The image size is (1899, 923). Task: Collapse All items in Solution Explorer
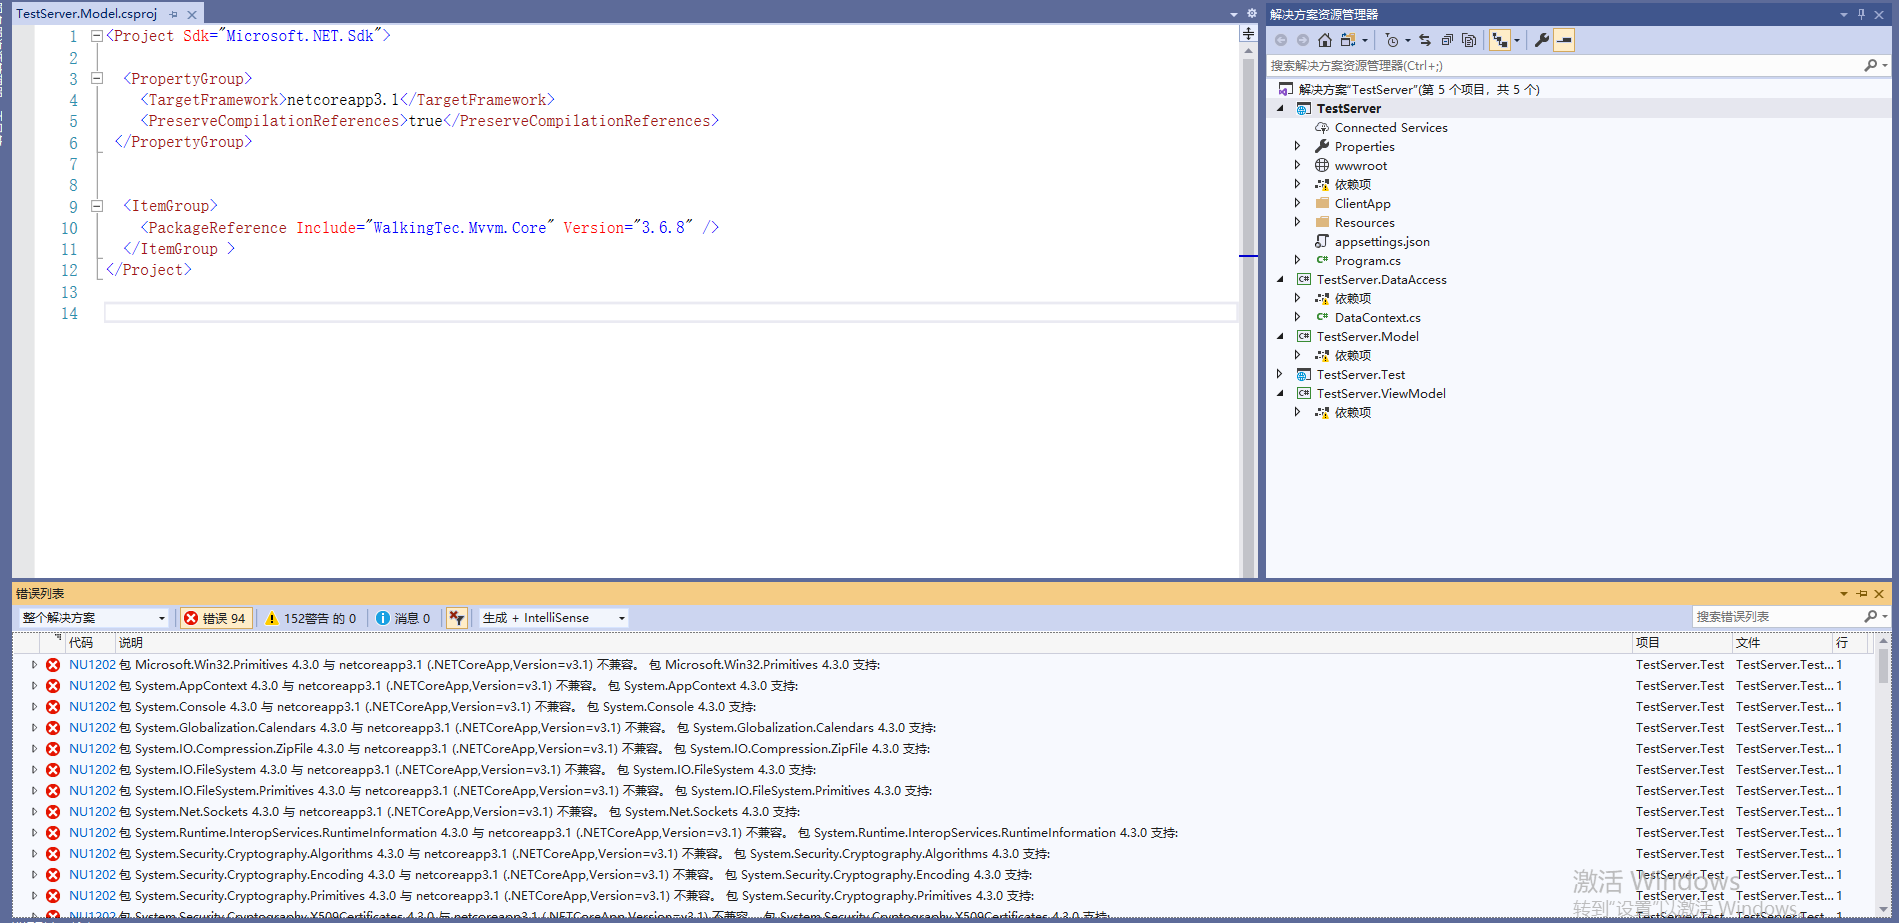1447,40
